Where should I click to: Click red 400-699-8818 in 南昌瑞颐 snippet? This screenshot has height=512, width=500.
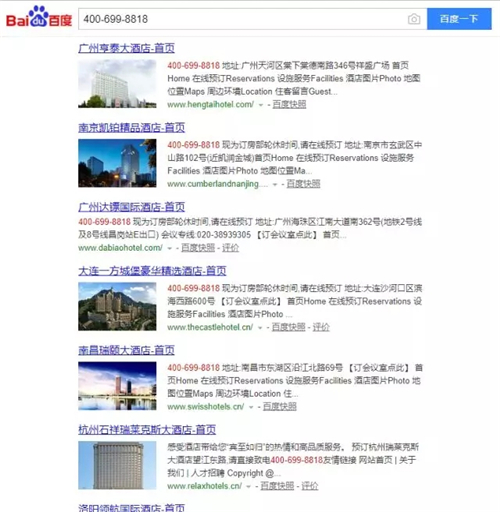point(194,367)
